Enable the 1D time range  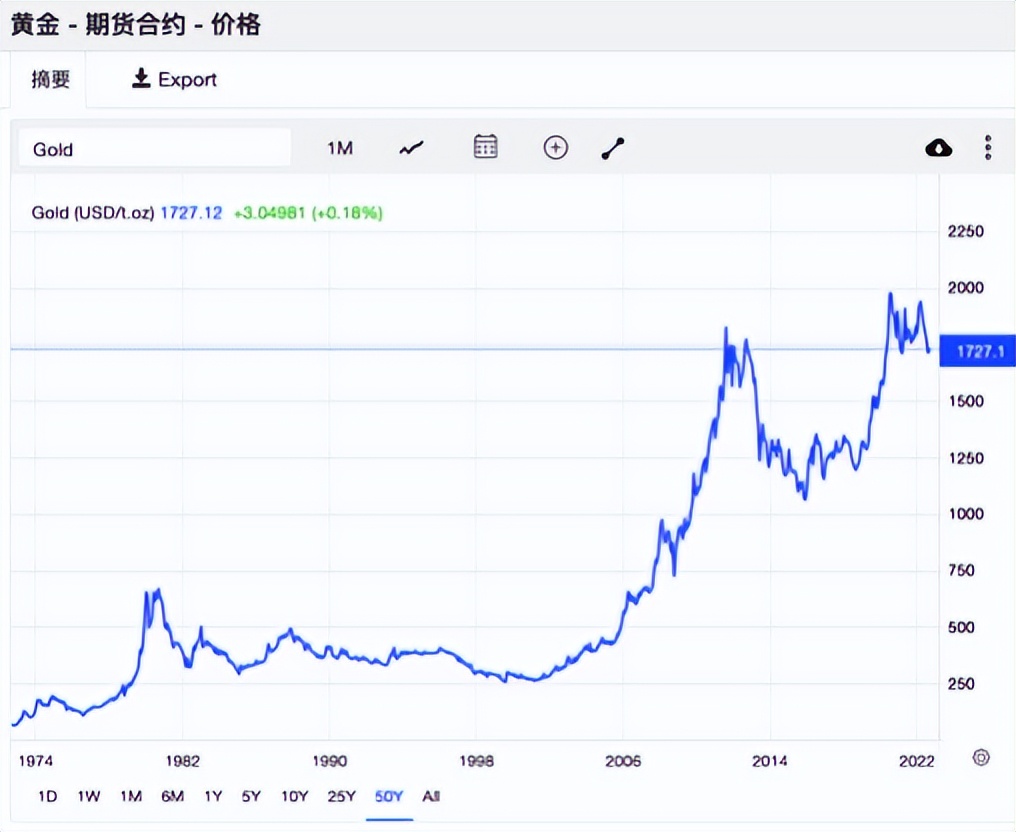click(x=47, y=797)
